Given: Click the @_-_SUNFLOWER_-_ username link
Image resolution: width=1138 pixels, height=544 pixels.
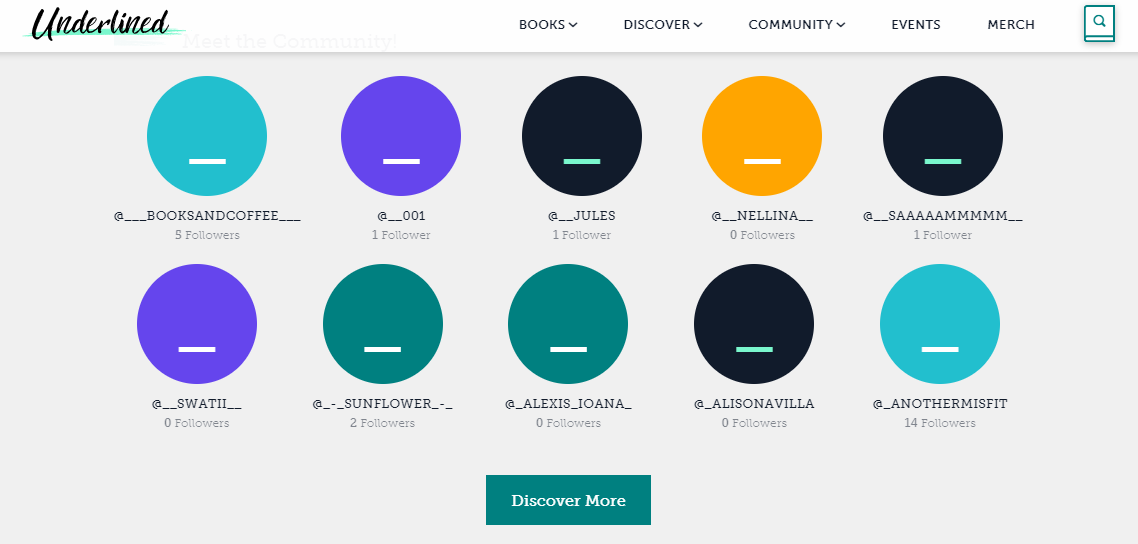Looking at the screenshot, I should (x=383, y=404).
